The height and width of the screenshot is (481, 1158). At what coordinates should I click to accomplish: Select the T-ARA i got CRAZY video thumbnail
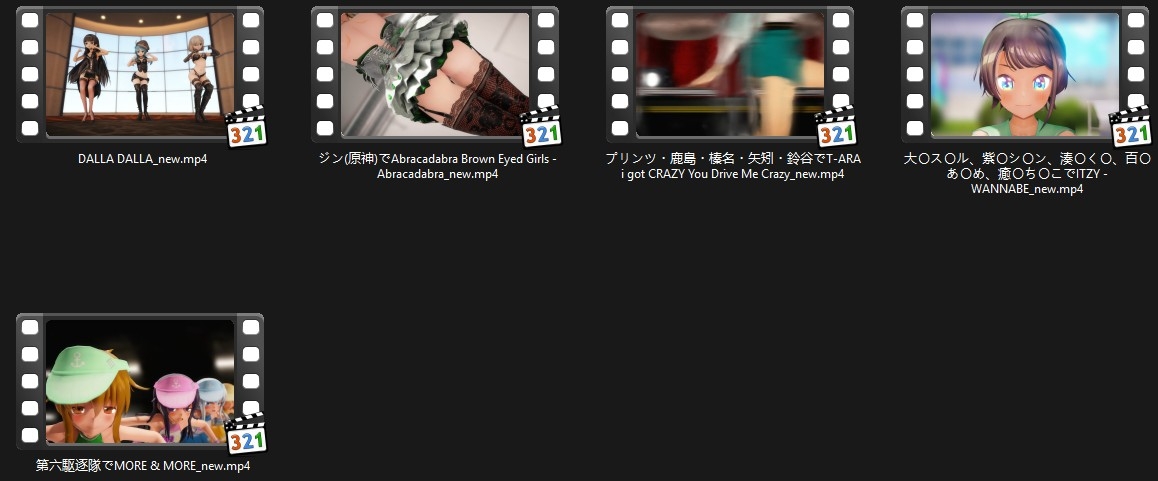coord(730,75)
